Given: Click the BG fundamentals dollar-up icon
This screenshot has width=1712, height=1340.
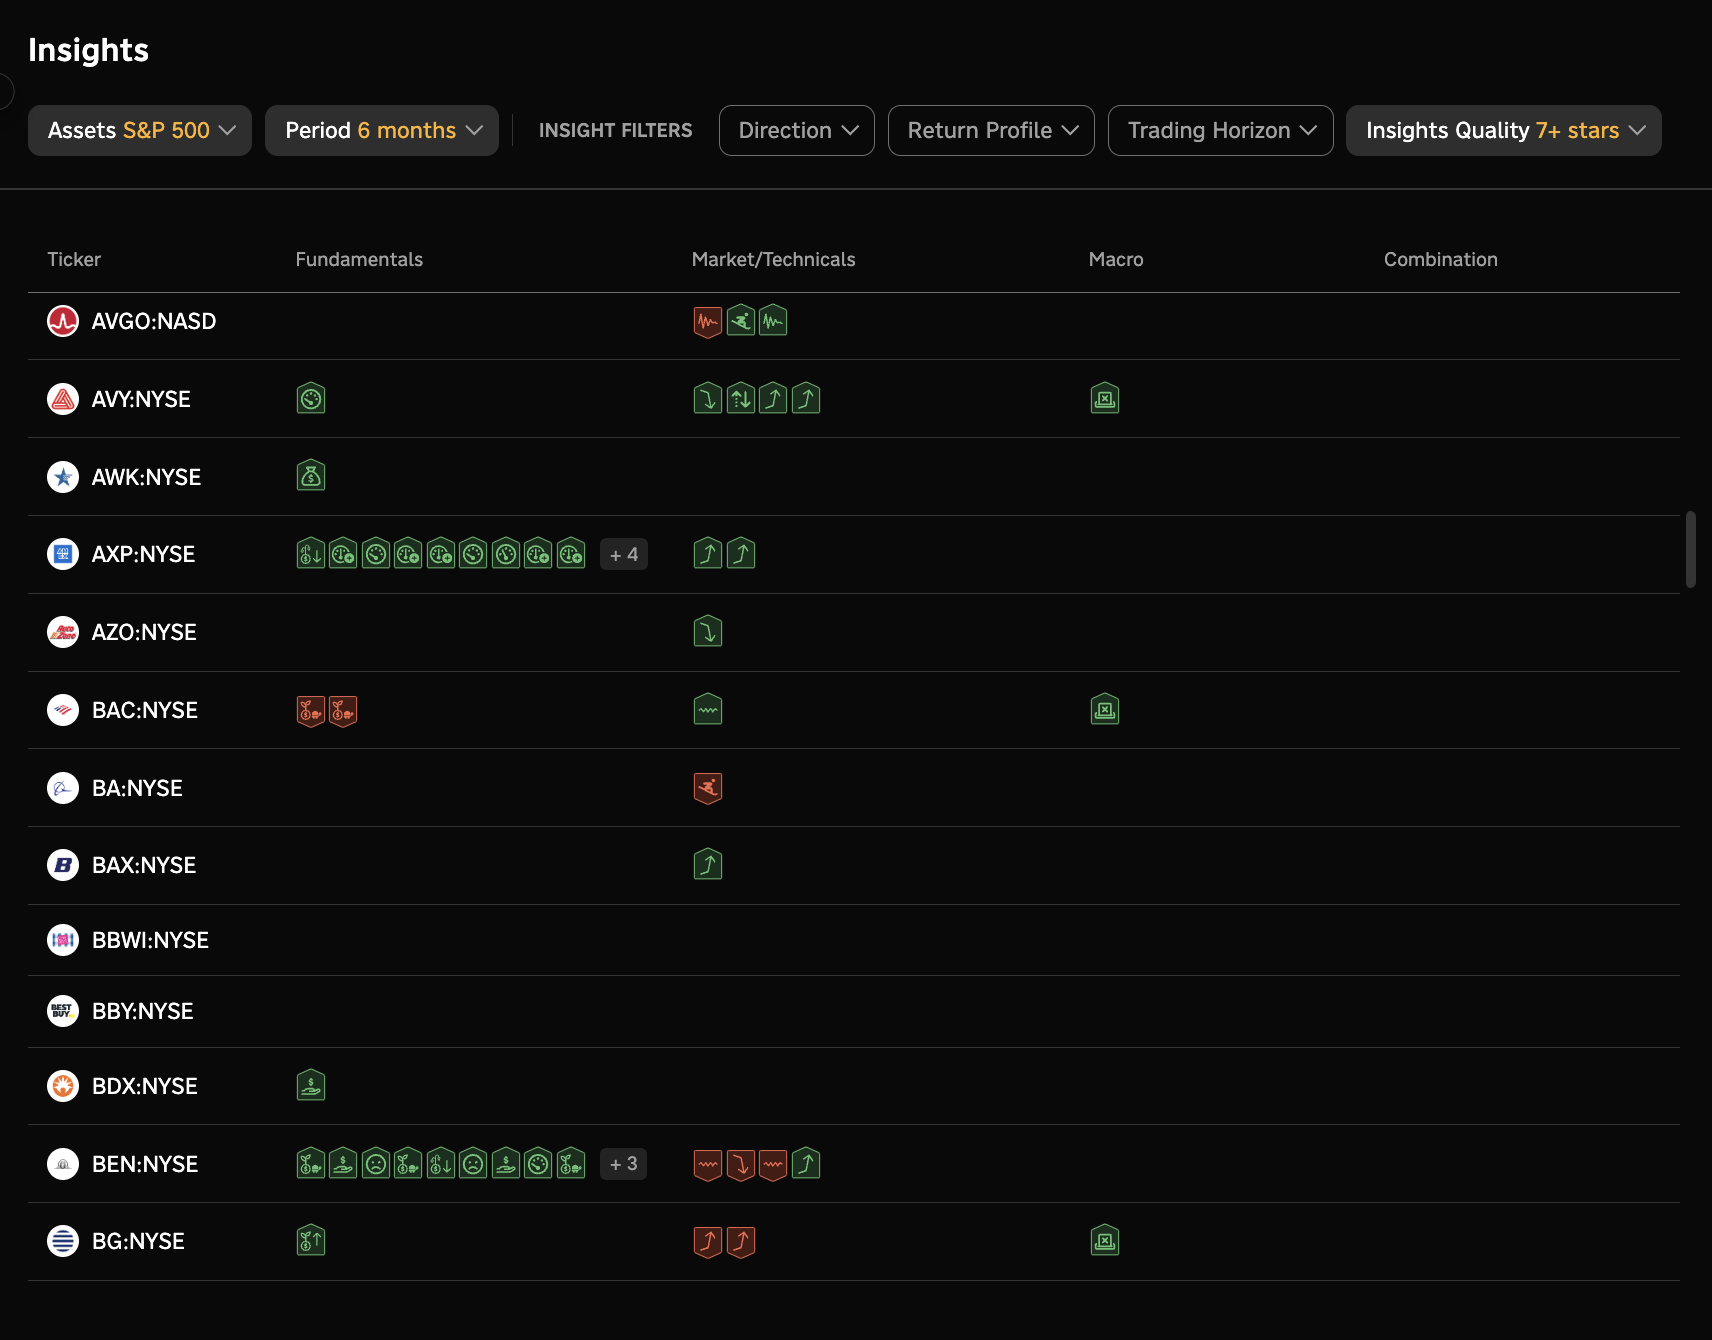Looking at the screenshot, I should tap(311, 1240).
